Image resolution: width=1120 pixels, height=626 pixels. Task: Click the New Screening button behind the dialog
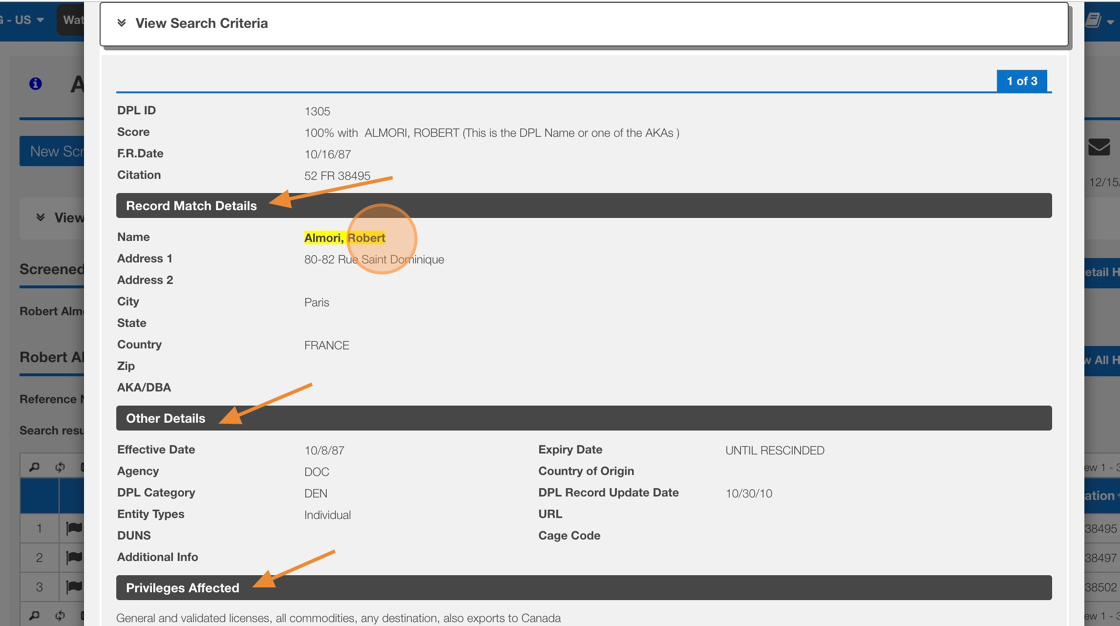52,151
